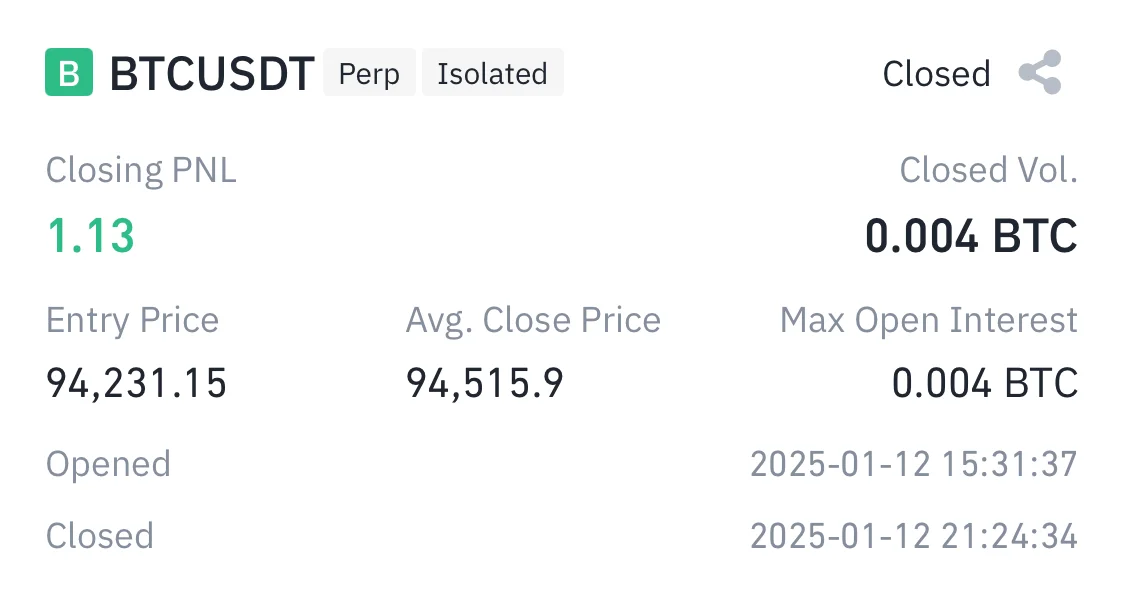The image size is (1125, 593).
Task: Click the Max Open Interest label
Action: 928,320
